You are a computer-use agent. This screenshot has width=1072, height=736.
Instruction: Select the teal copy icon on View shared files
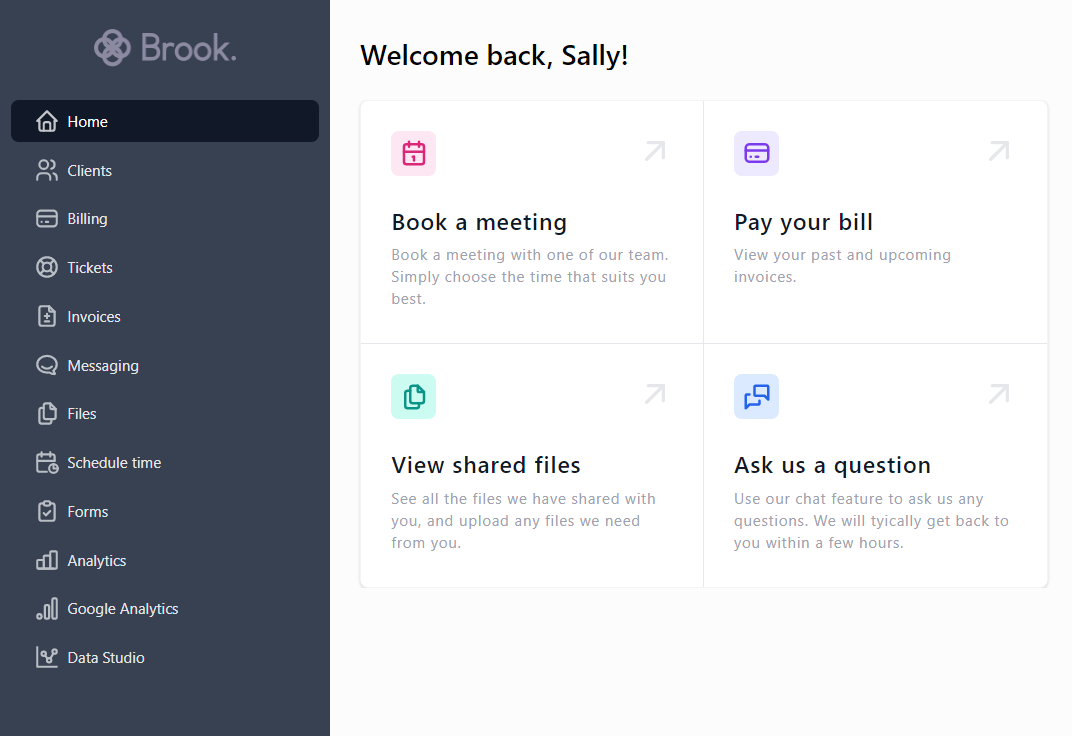coord(413,396)
